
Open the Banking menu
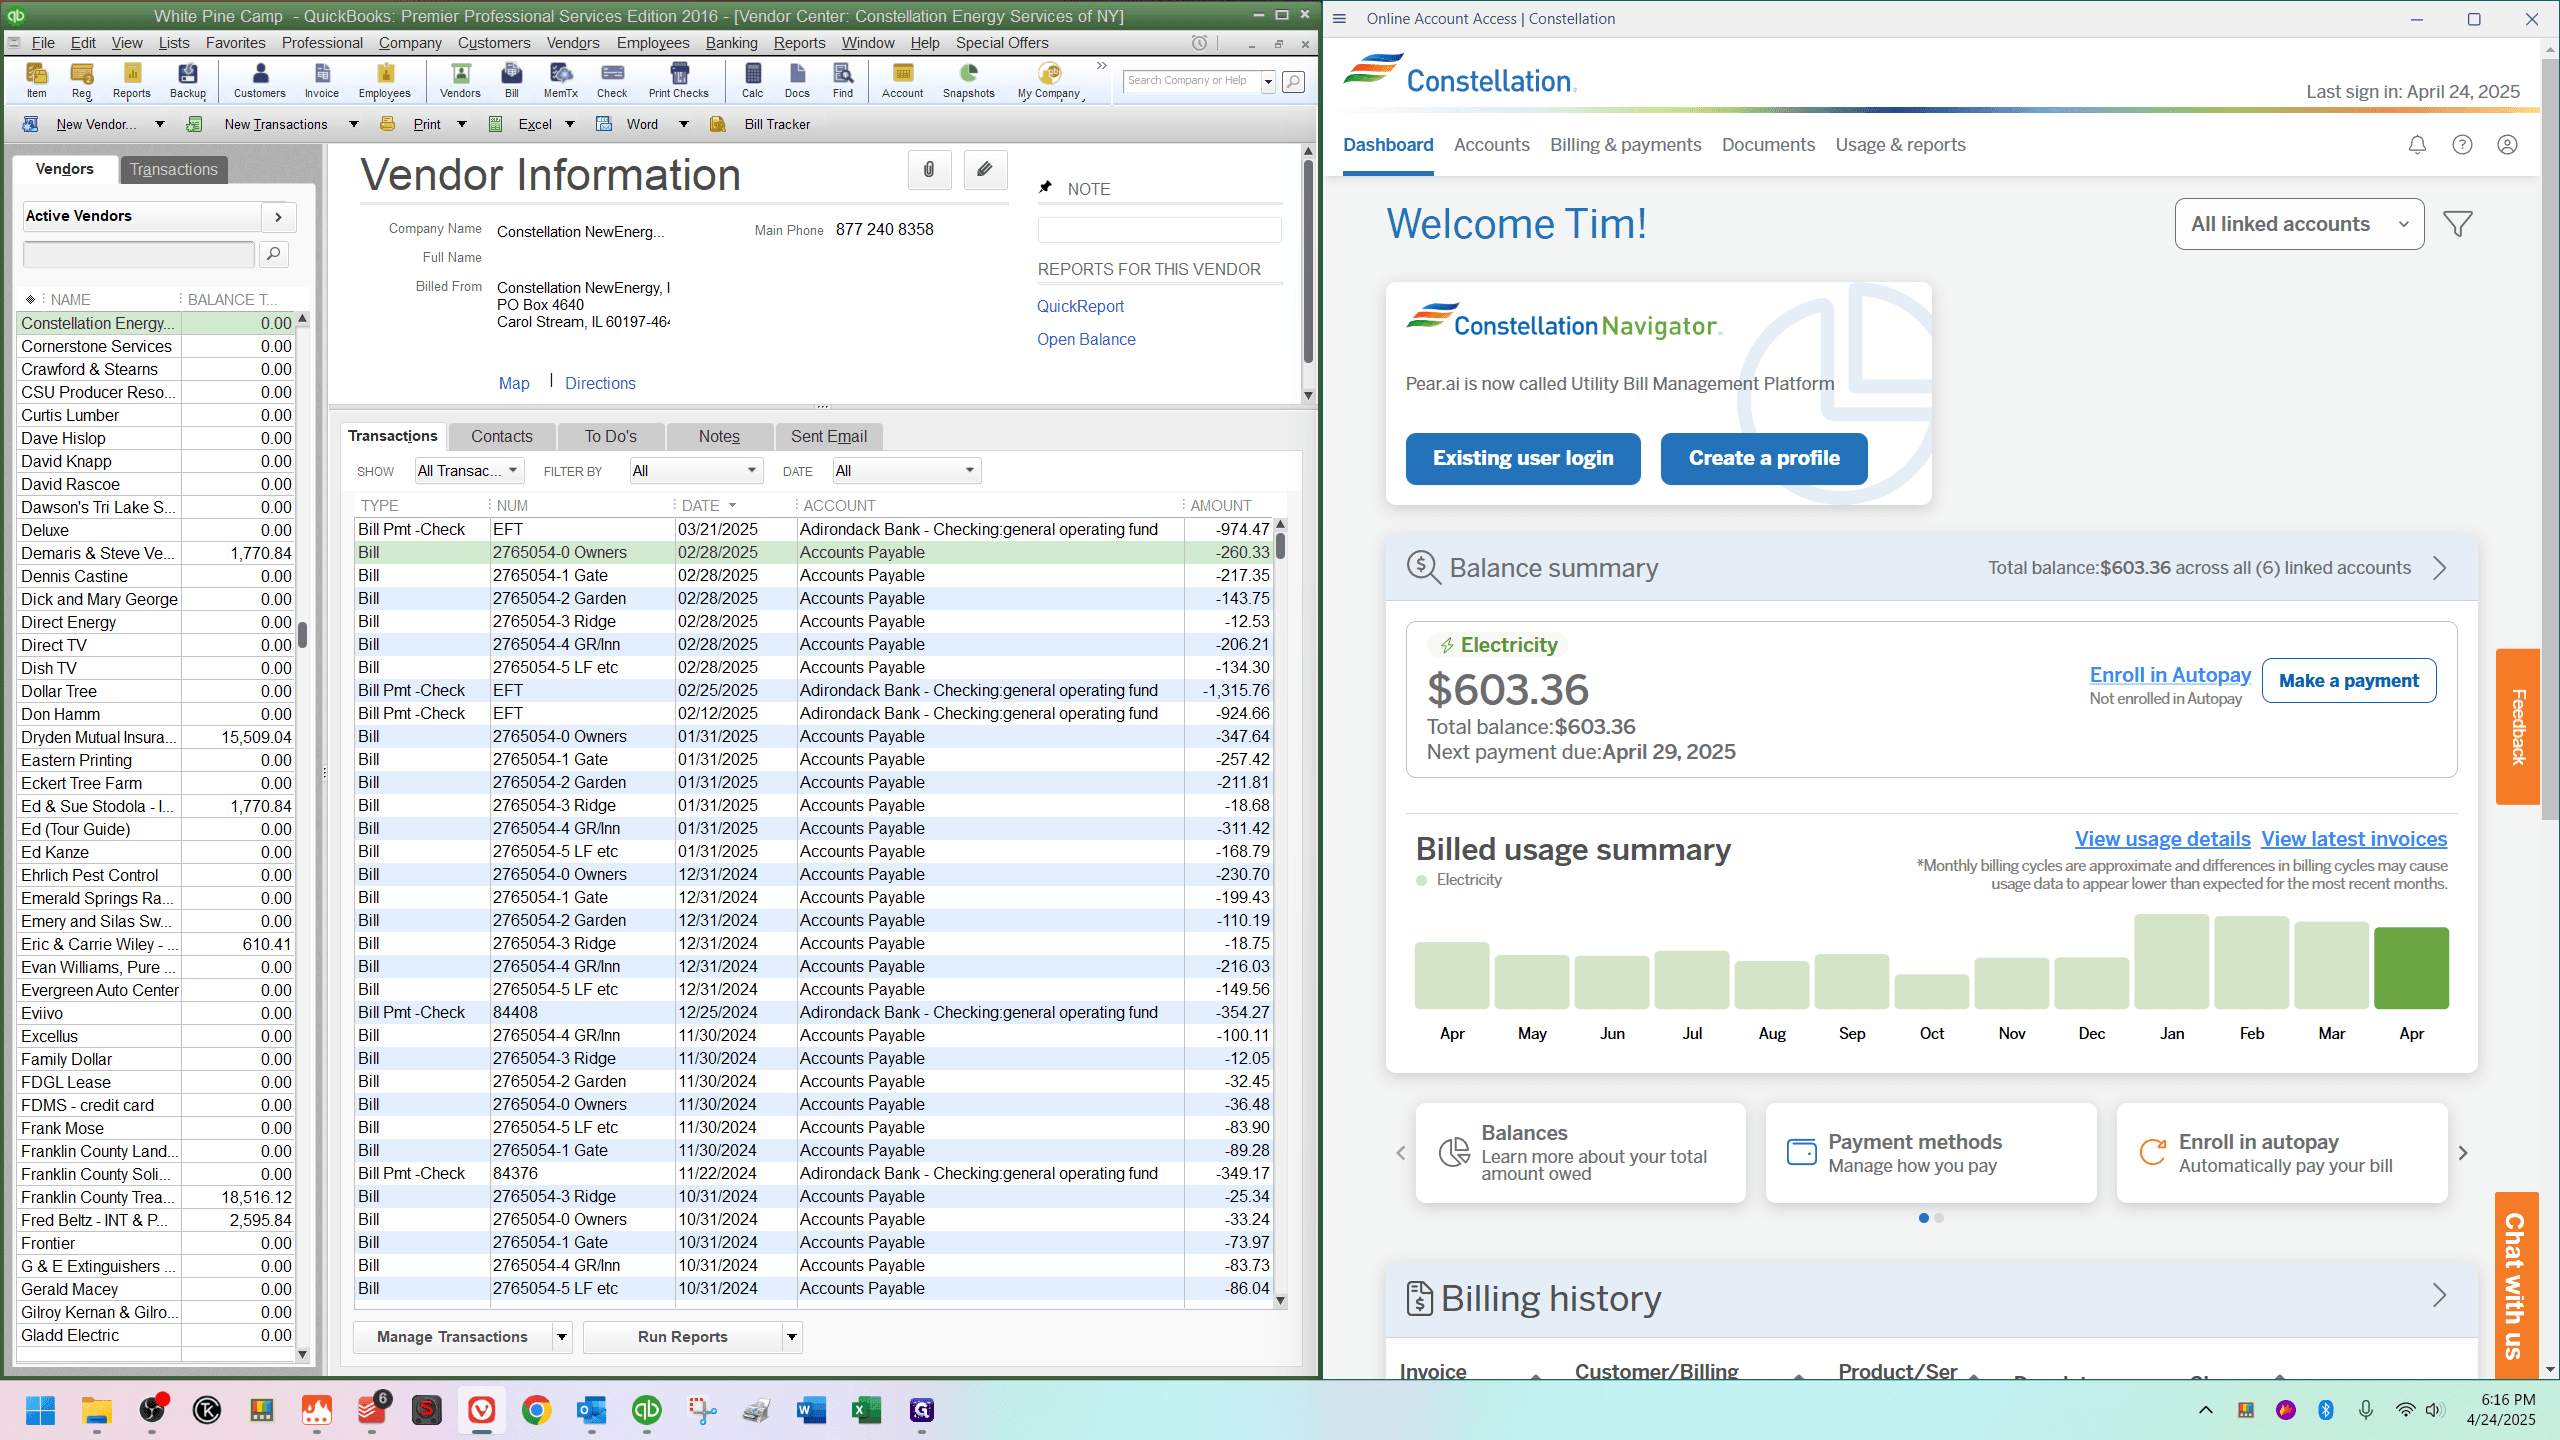731,43
